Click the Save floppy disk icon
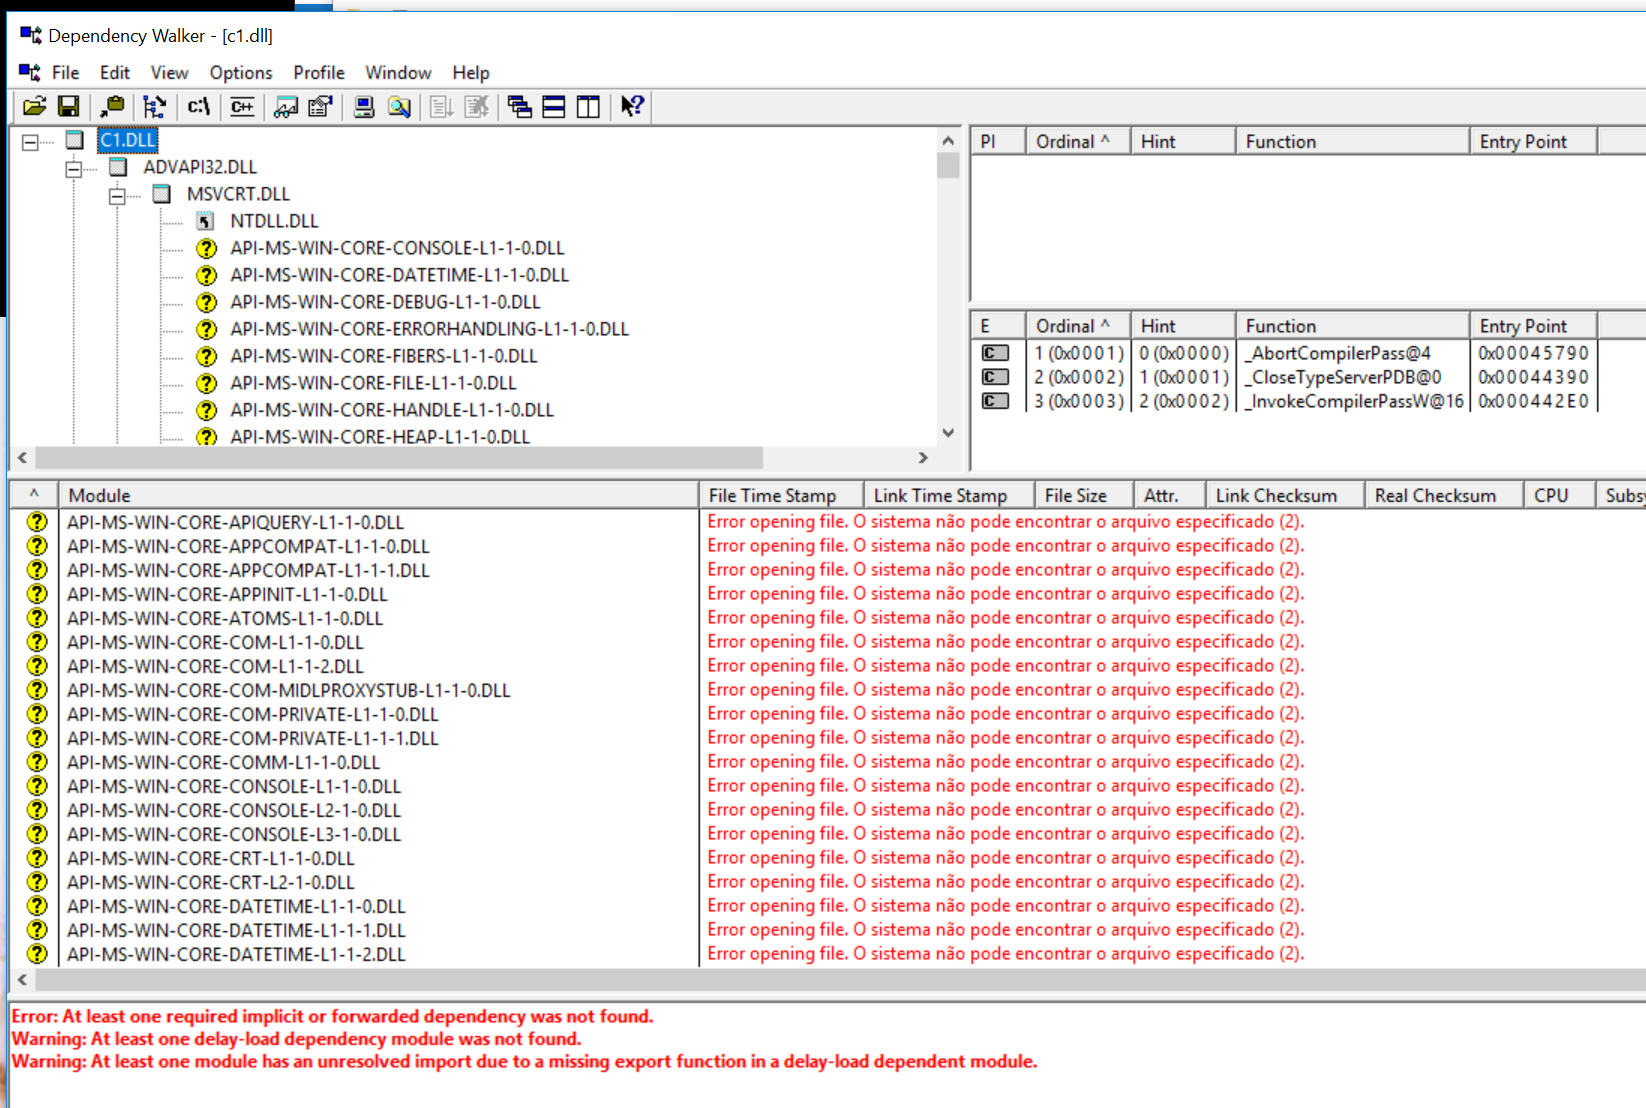 [69, 106]
